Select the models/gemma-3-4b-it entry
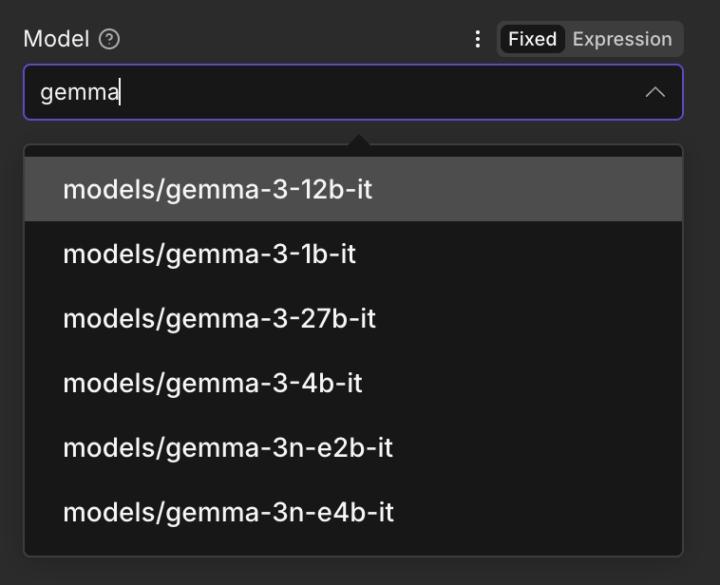The image size is (720, 585). (212, 383)
